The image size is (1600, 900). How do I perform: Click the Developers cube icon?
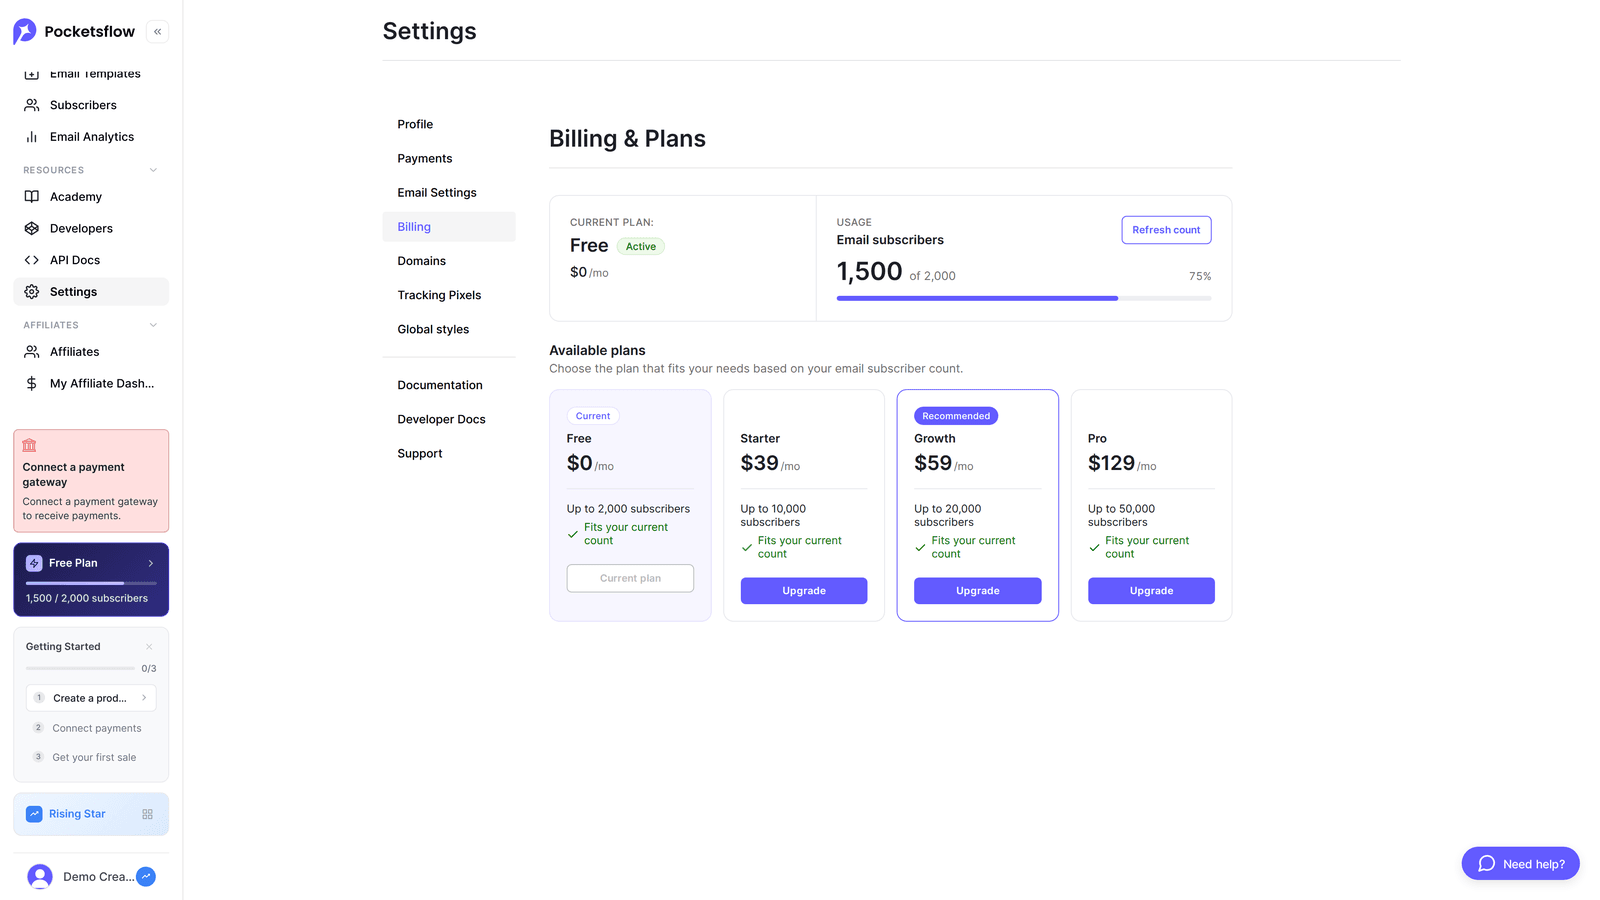[32, 228]
